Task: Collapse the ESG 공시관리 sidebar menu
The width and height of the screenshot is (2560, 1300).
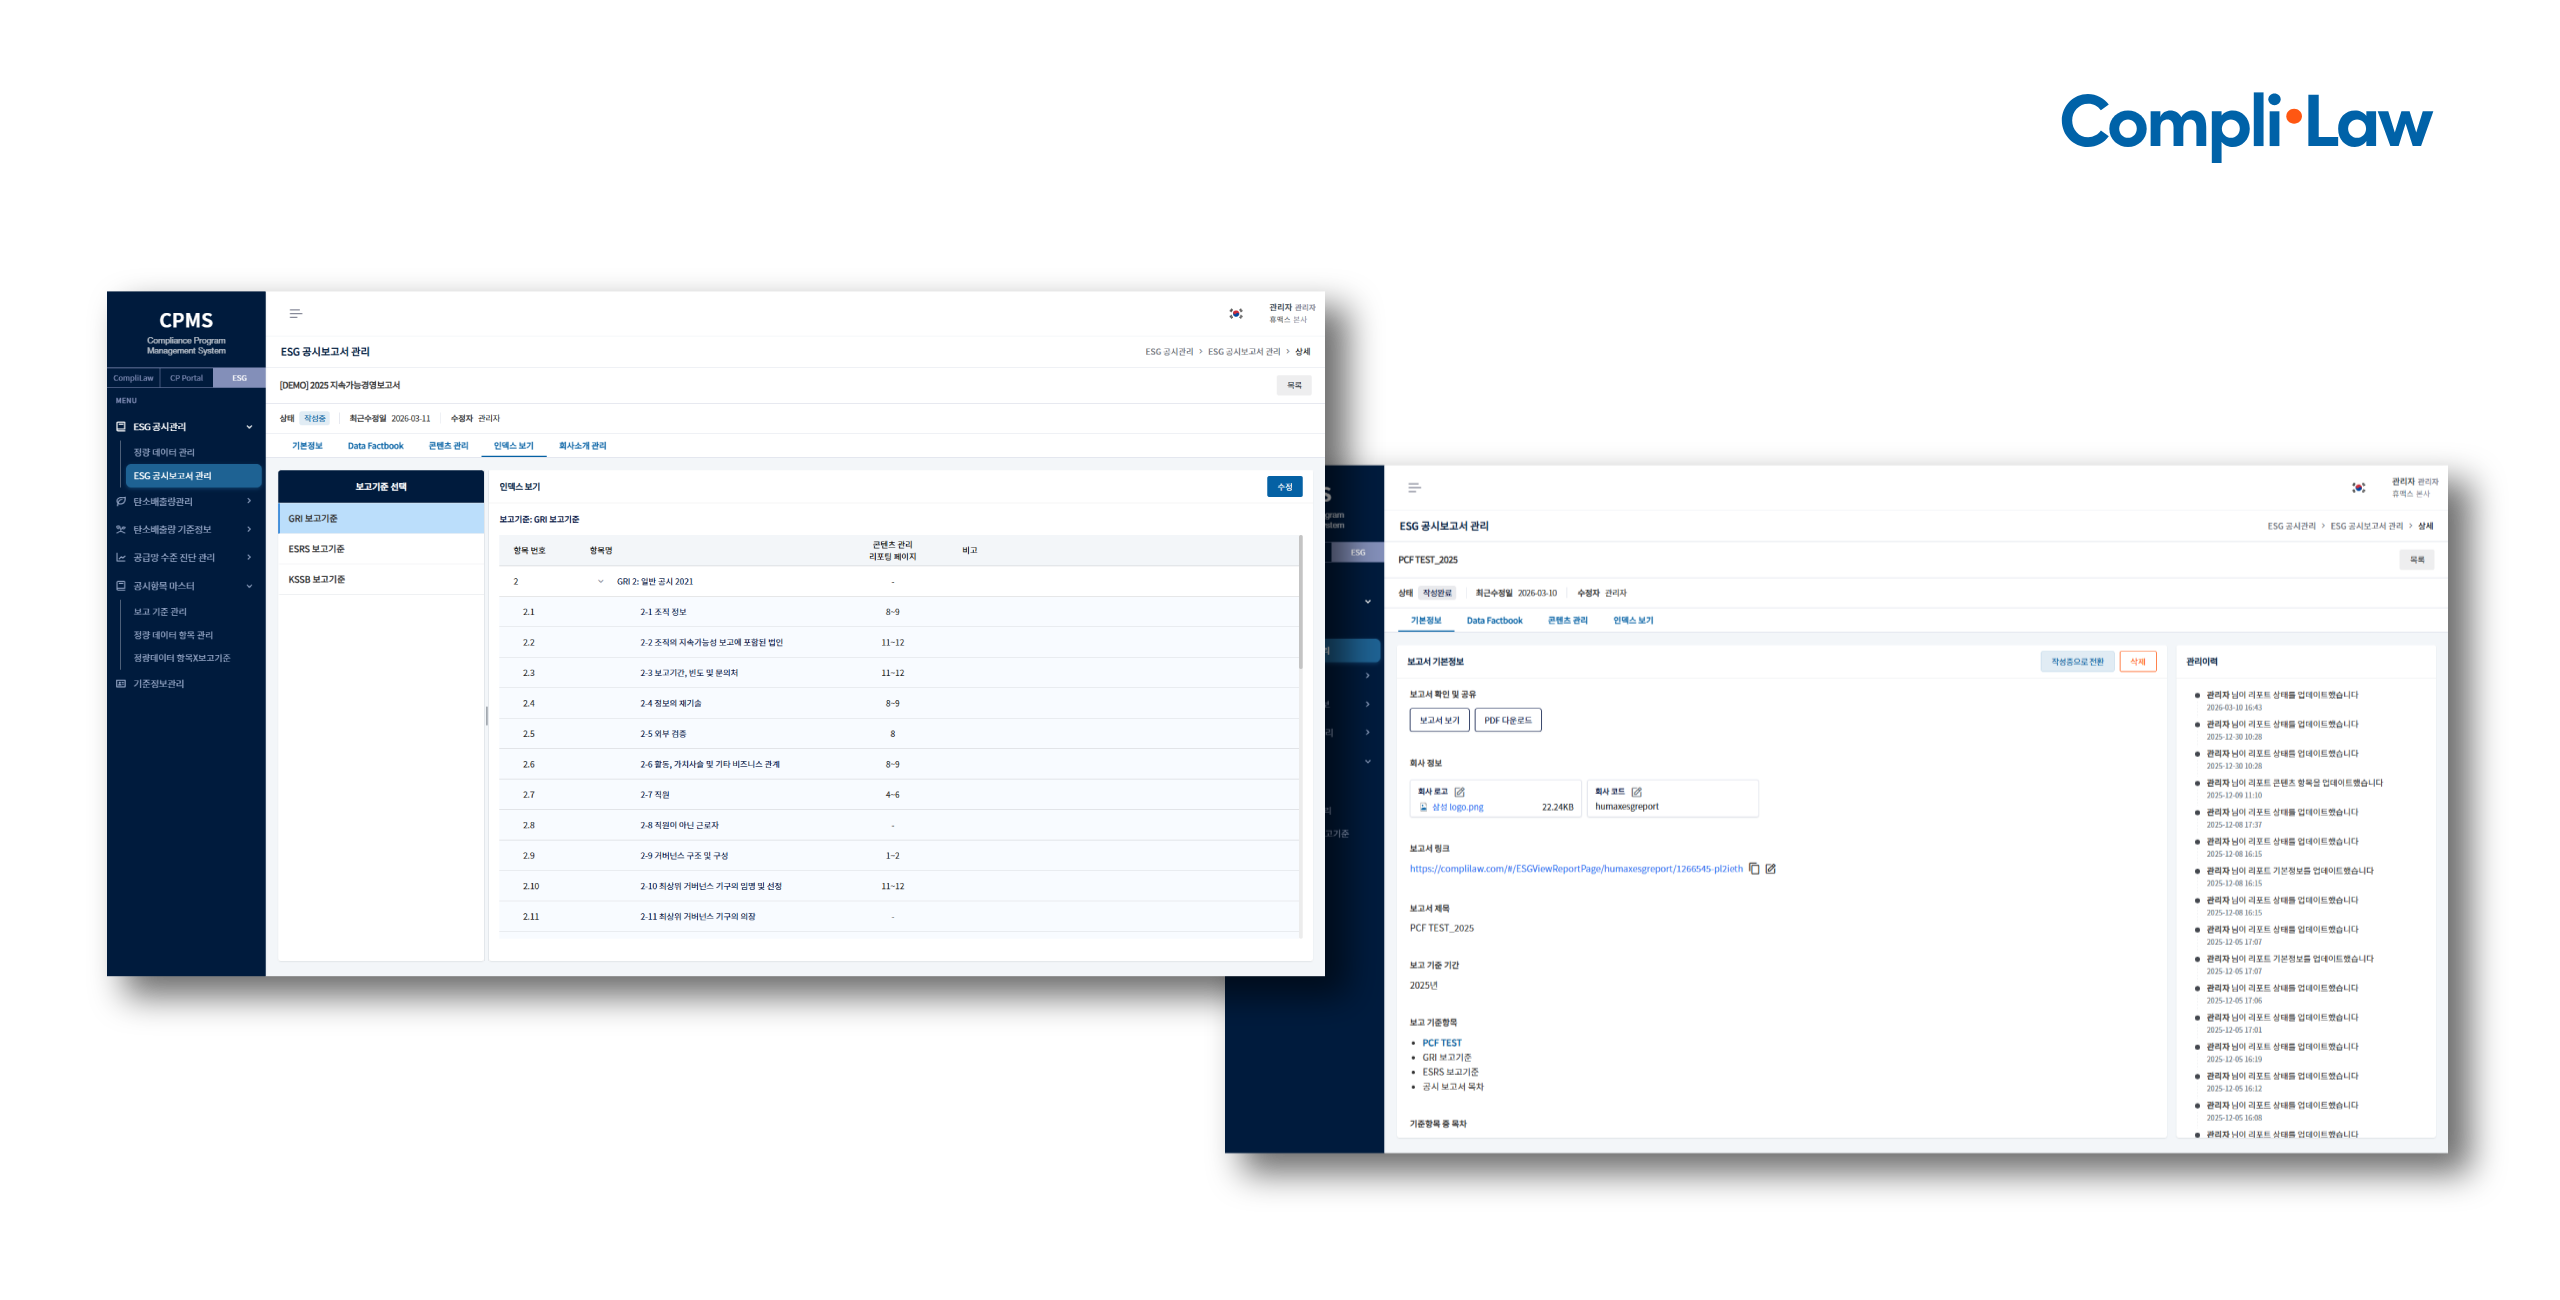Action: click(x=249, y=427)
